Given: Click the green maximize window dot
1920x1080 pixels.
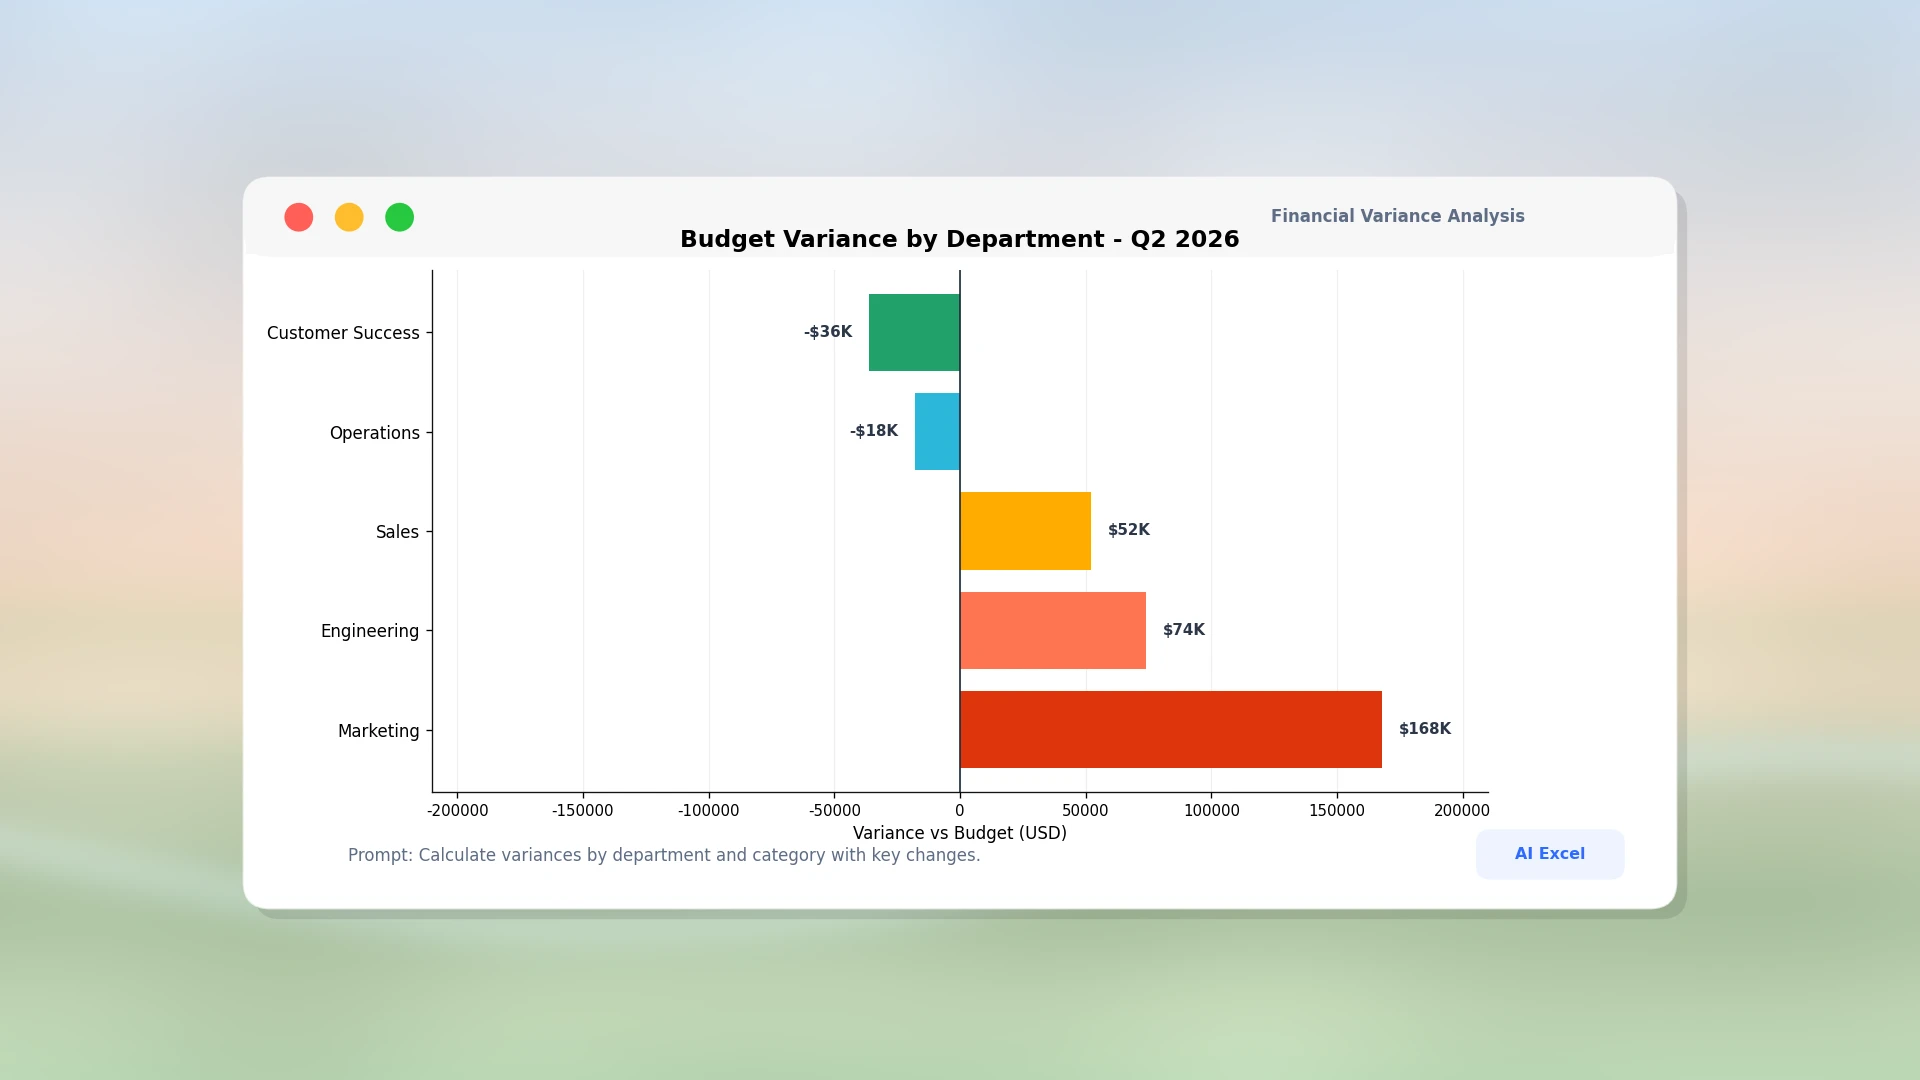Looking at the screenshot, I should (x=399, y=217).
